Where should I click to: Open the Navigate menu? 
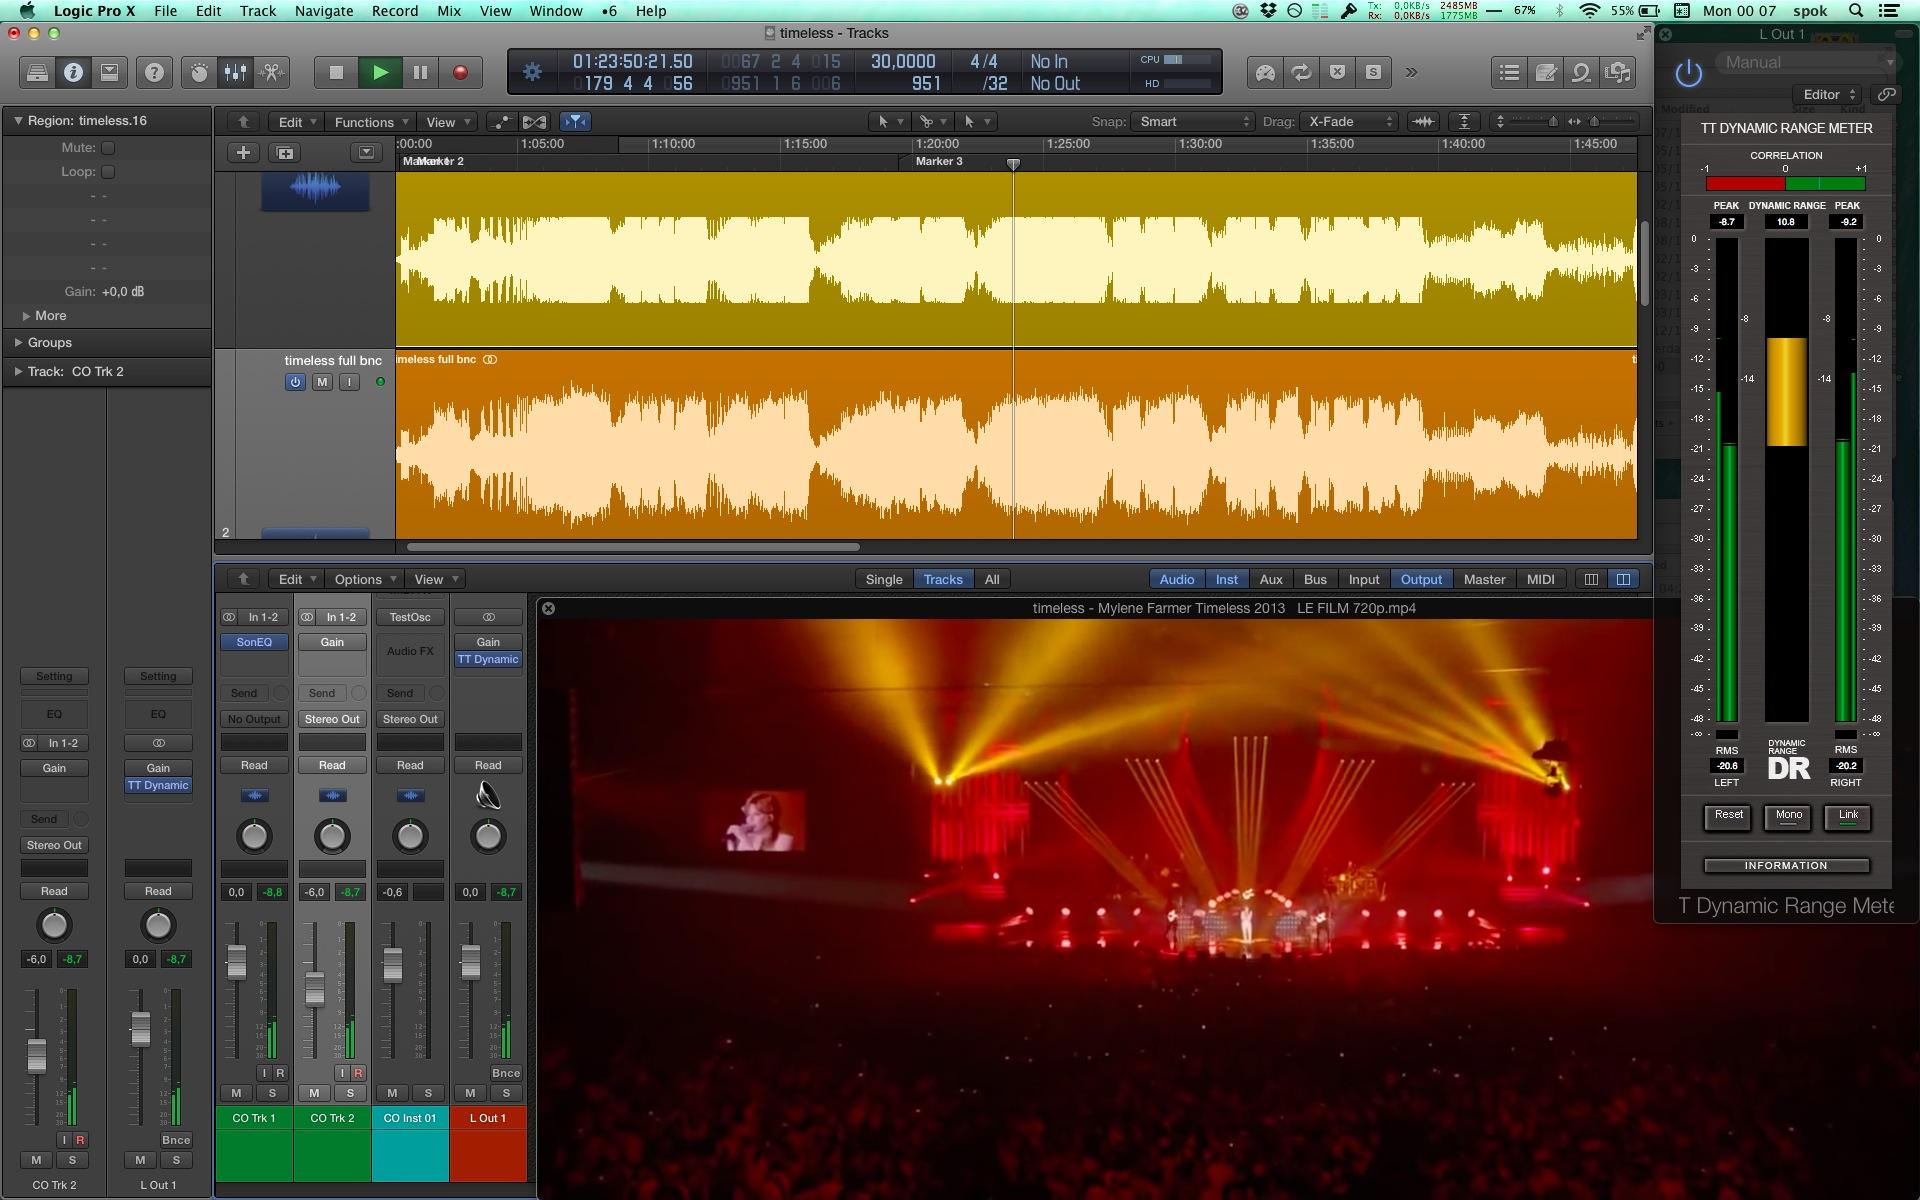(x=323, y=11)
